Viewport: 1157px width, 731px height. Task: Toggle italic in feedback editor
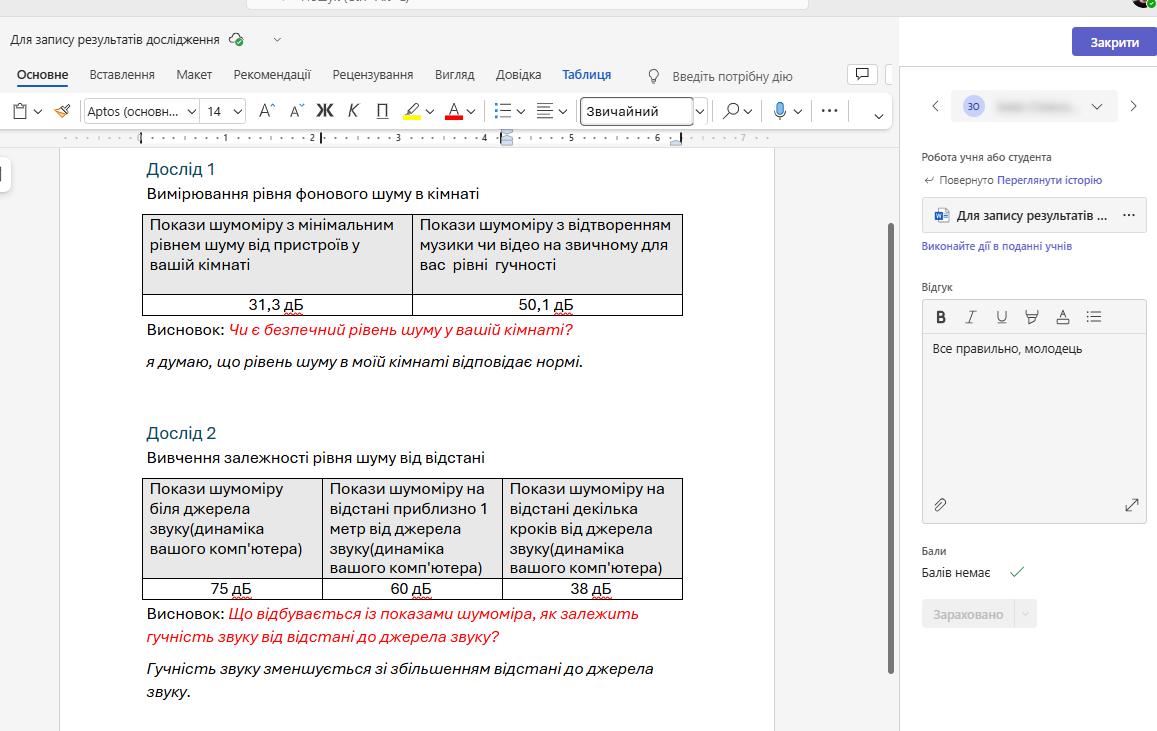coord(971,317)
